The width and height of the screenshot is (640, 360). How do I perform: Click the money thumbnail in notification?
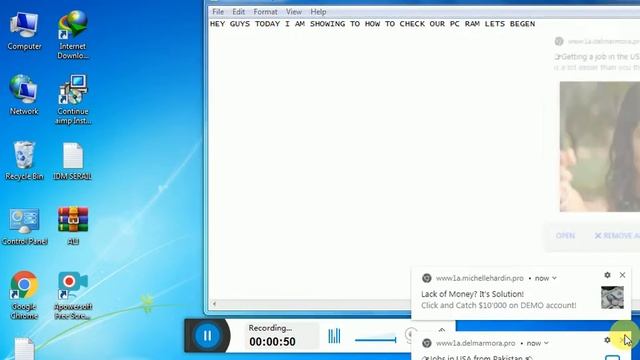click(x=612, y=297)
